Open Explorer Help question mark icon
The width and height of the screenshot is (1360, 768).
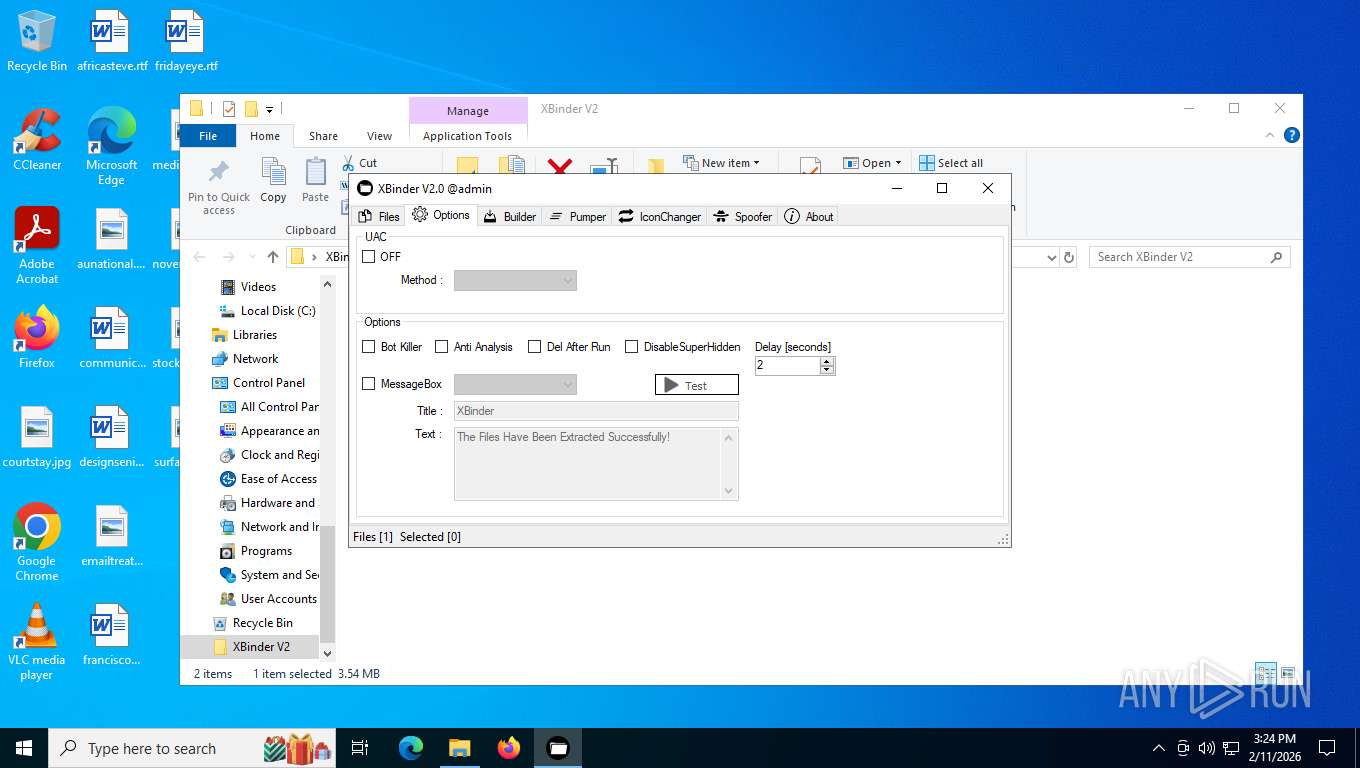1292,135
